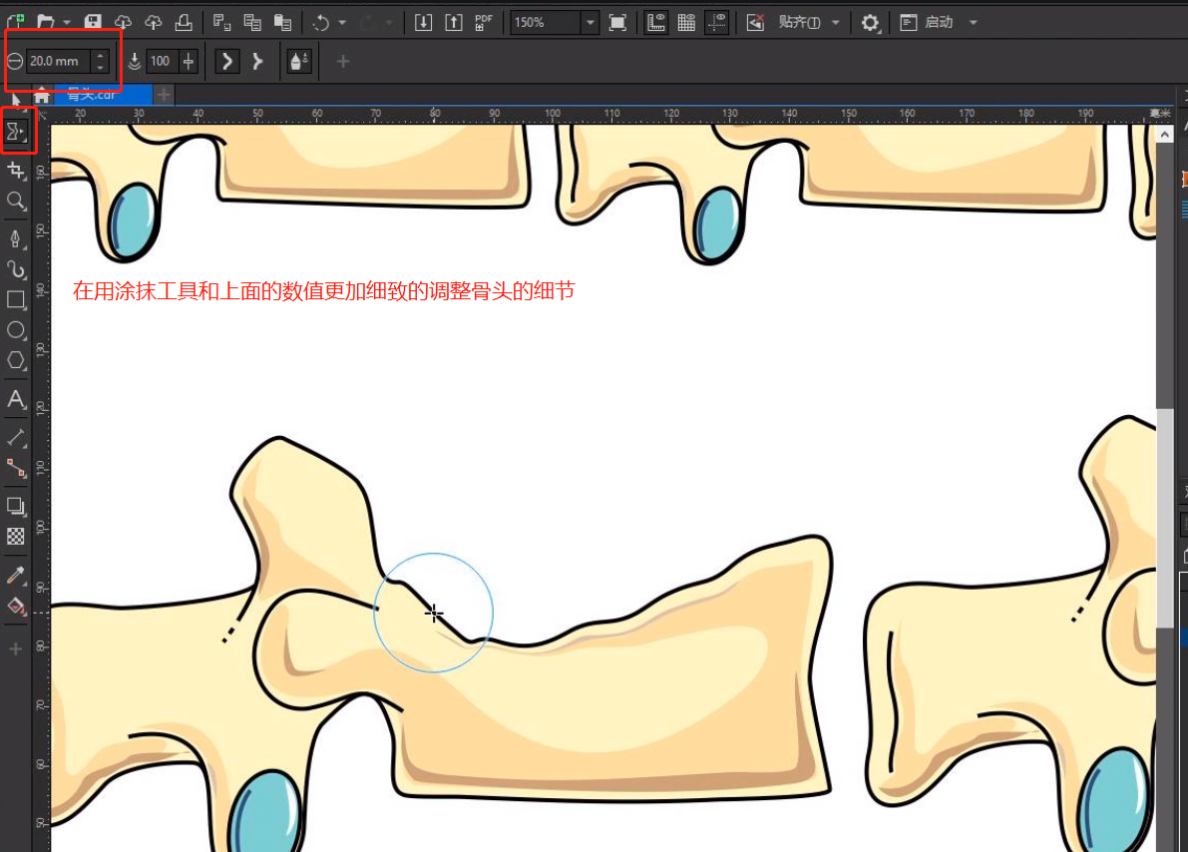Screen dimensions: 1188x852
Task: Expand the Open recent files arrow
Action: (x=67, y=23)
